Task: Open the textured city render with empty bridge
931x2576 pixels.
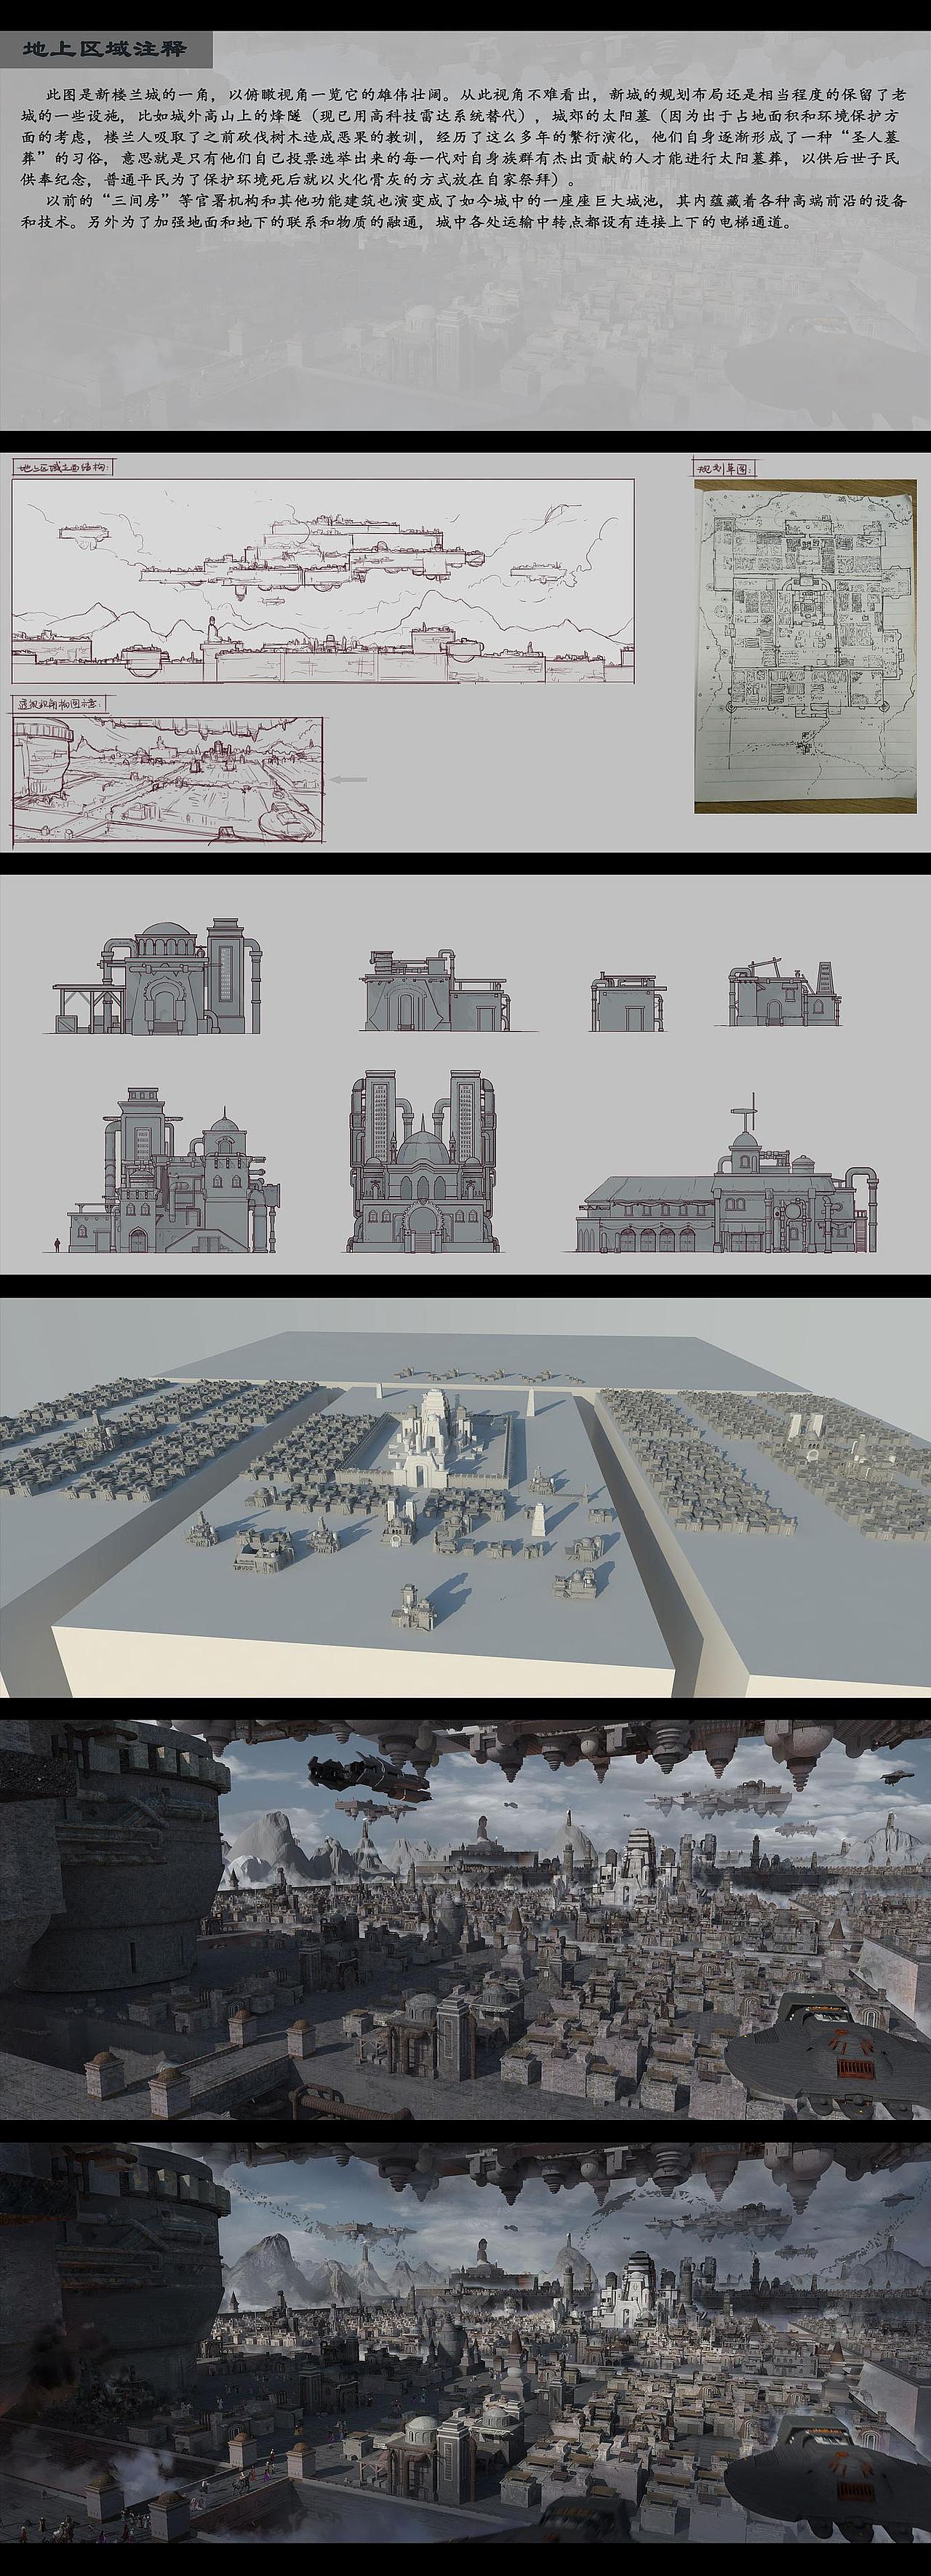Action: 465,1919
